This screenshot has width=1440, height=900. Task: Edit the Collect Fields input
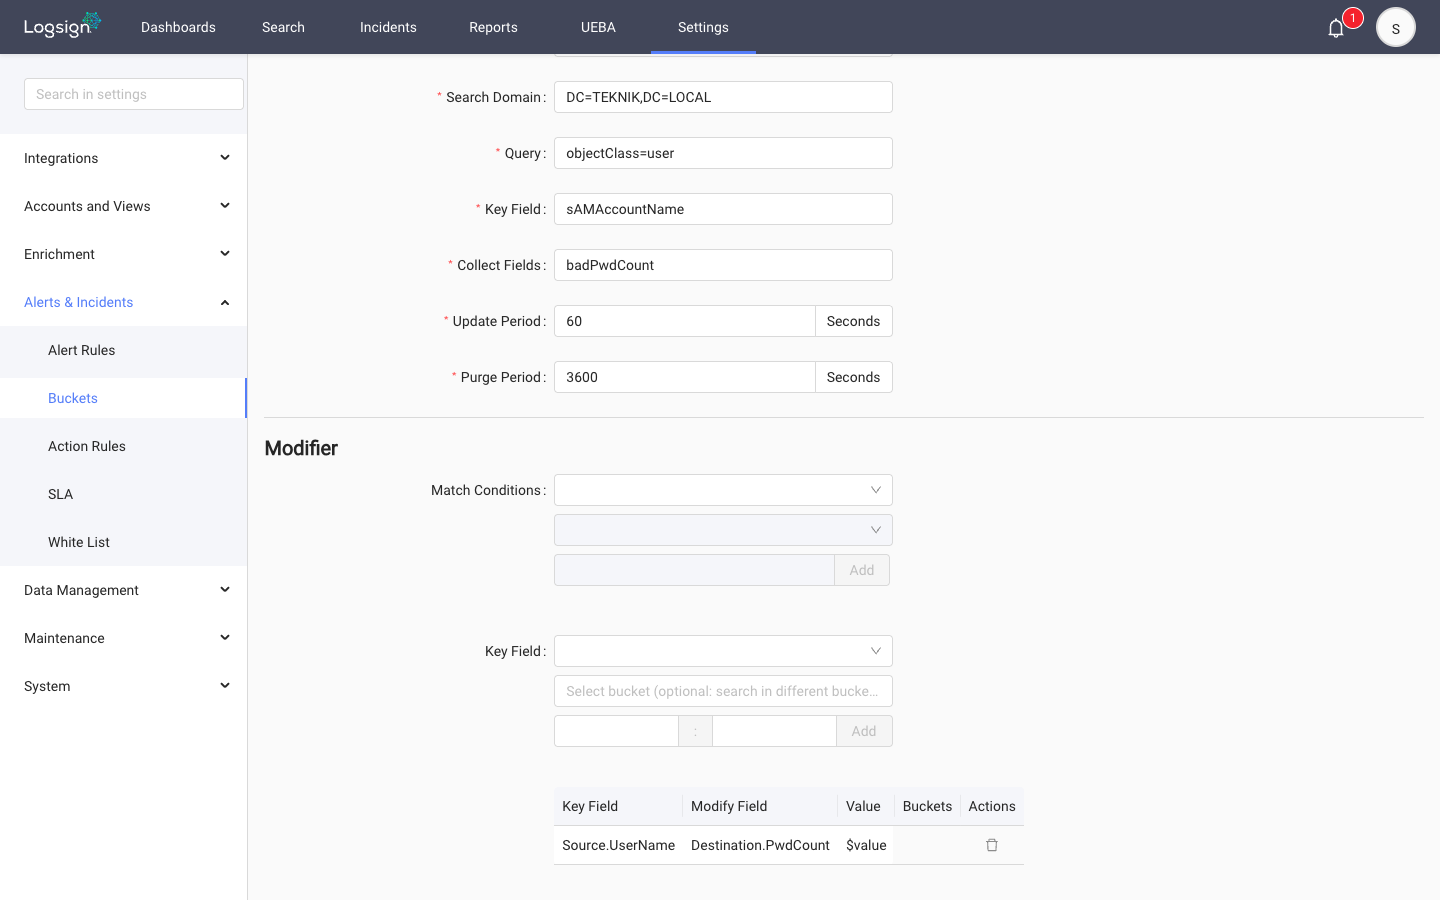pyautogui.click(x=723, y=265)
